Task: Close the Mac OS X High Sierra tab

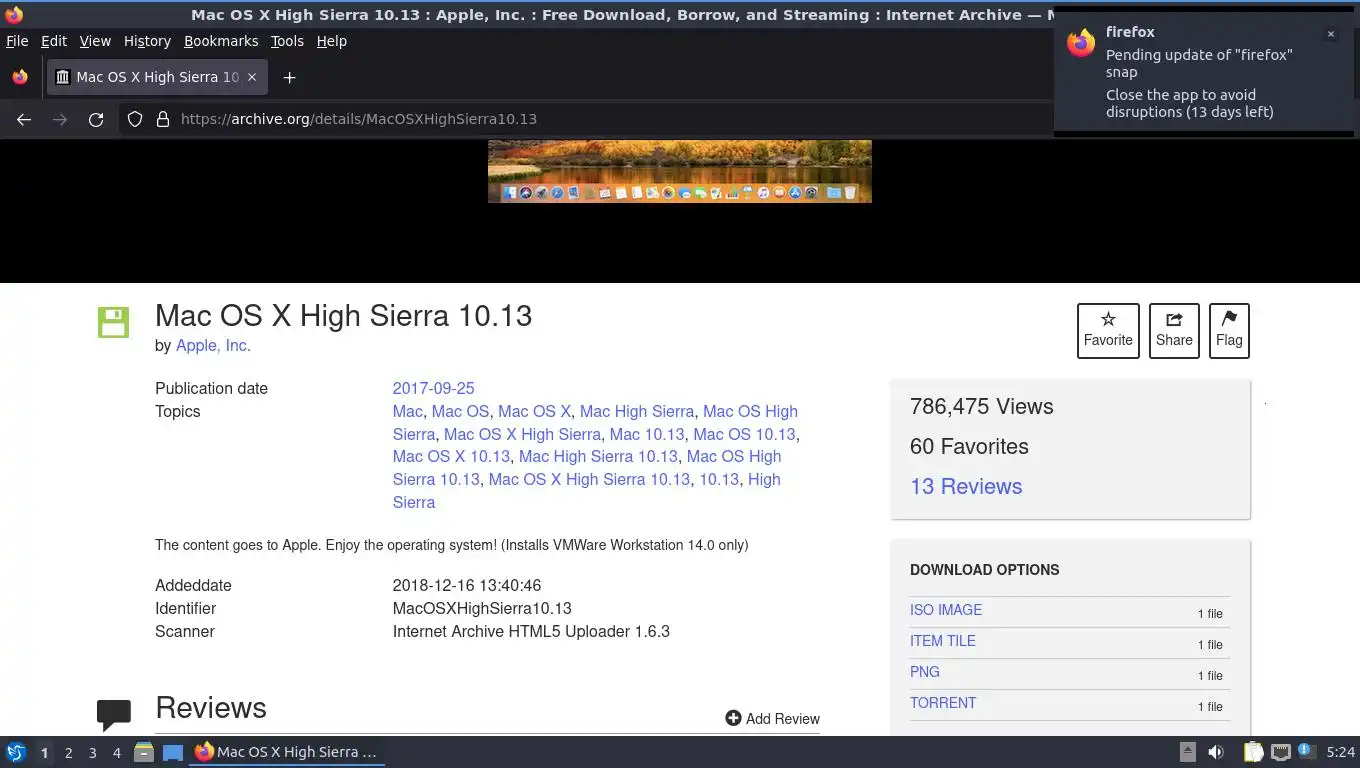Action: click(x=252, y=77)
